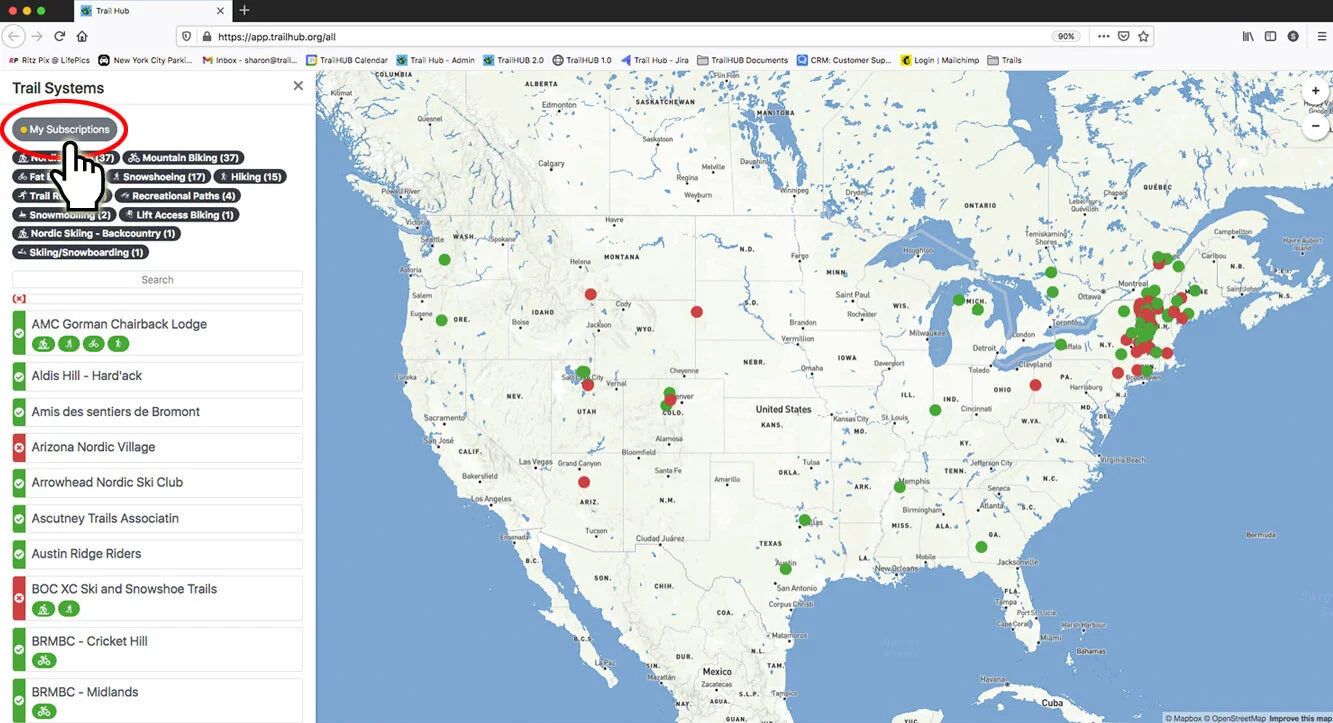Click the red status icon for Arizona Nordic Village

19,447
